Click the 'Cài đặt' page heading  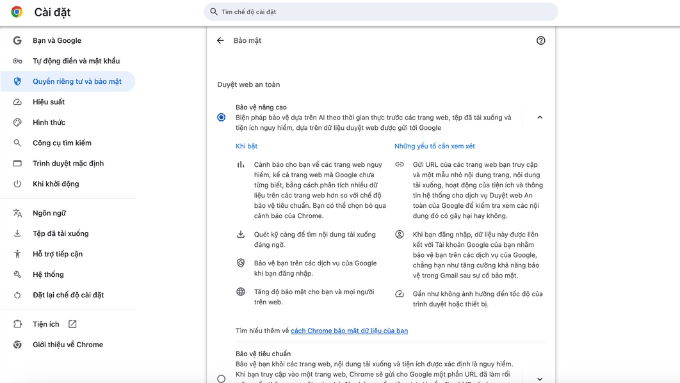(x=52, y=12)
